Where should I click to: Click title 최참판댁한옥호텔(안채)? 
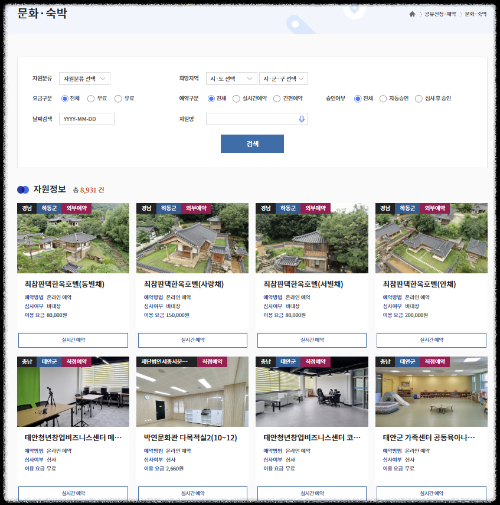[x=419, y=284]
